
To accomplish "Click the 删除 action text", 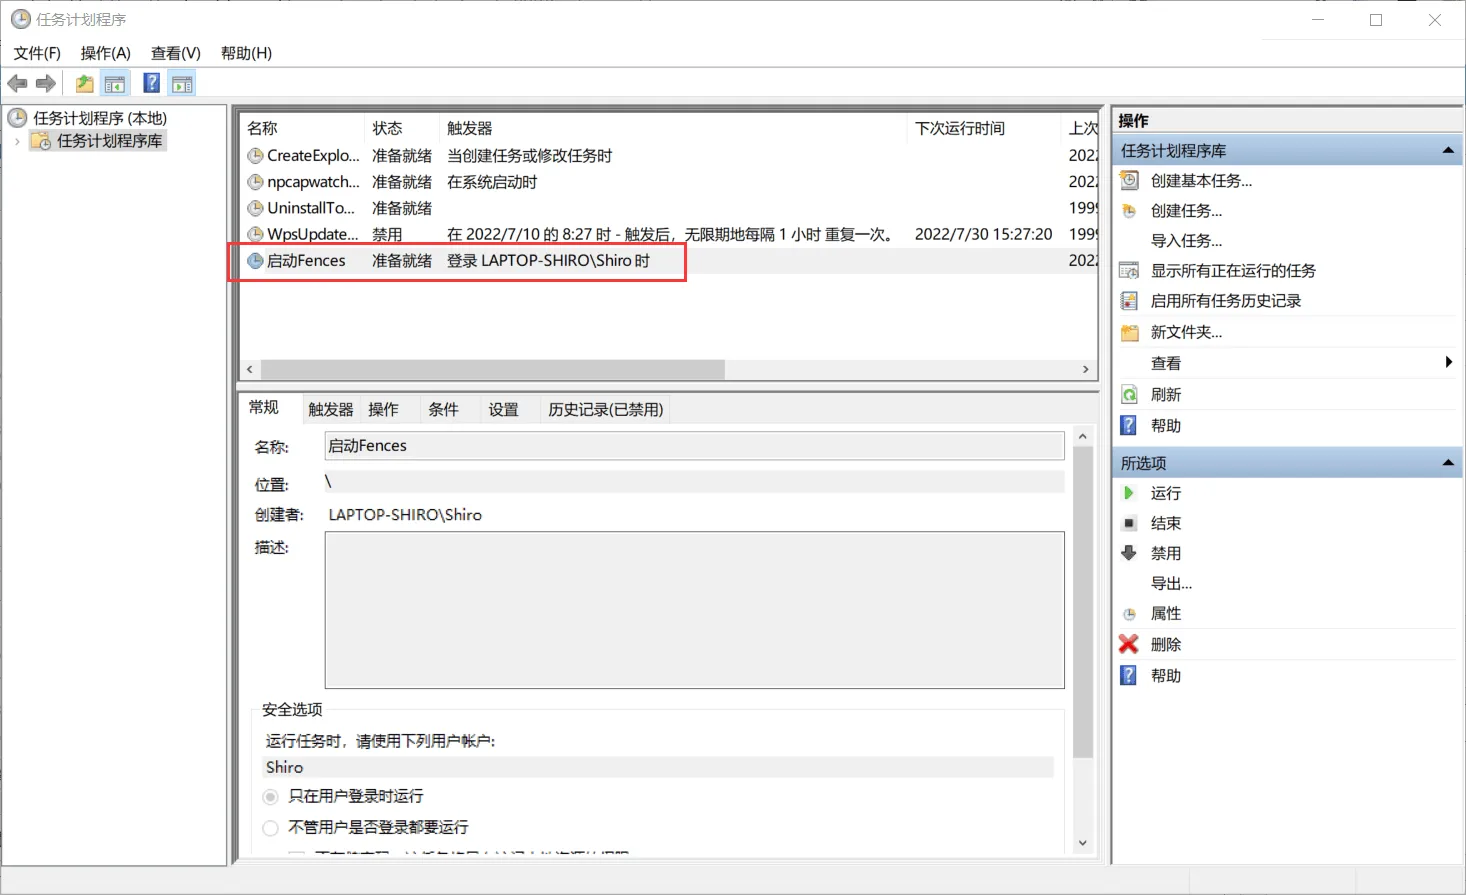I will 1166,645.
